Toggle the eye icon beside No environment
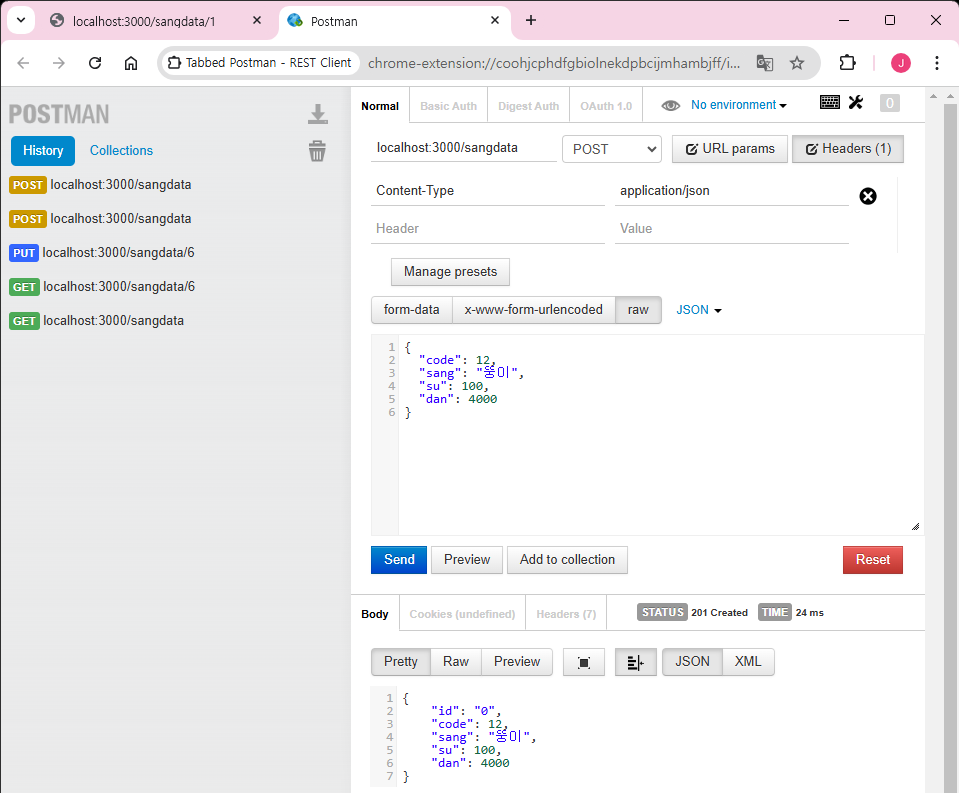959x793 pixels. (670, 105)
